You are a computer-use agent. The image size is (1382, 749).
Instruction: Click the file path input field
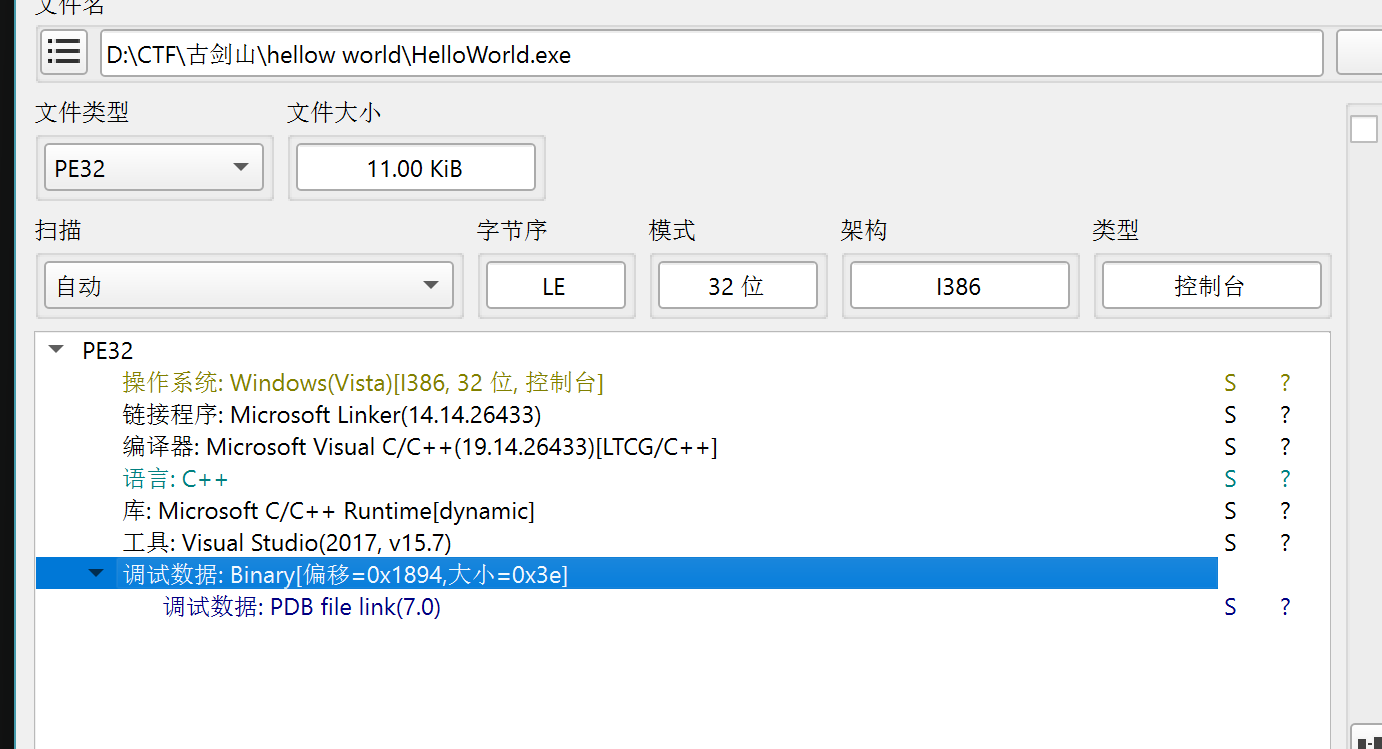click(x=710, y=54)
